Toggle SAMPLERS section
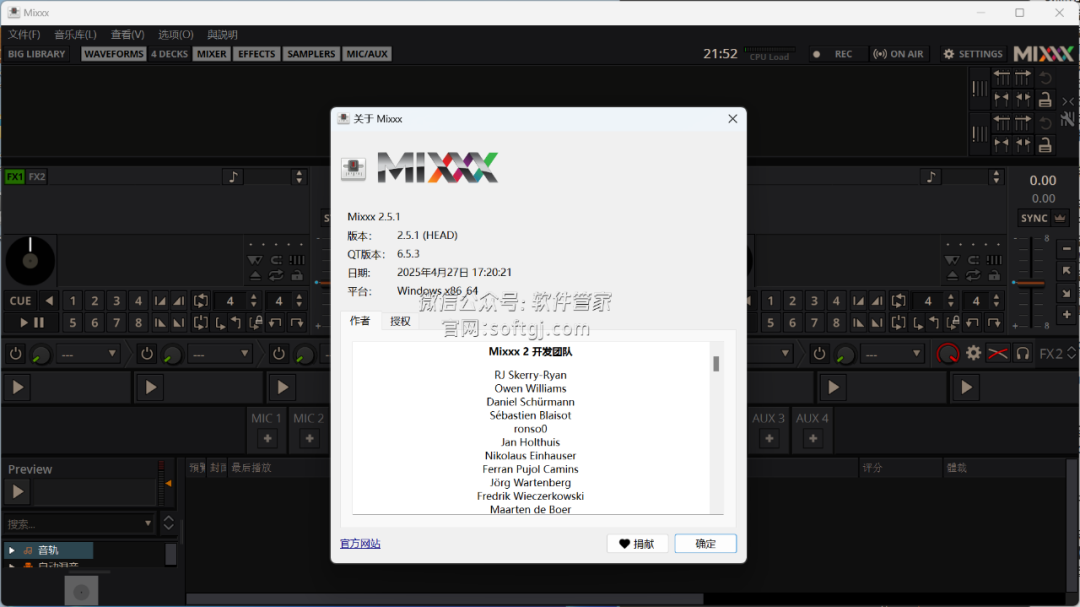The image size is (1080, 607). click(x=311, y=54)
